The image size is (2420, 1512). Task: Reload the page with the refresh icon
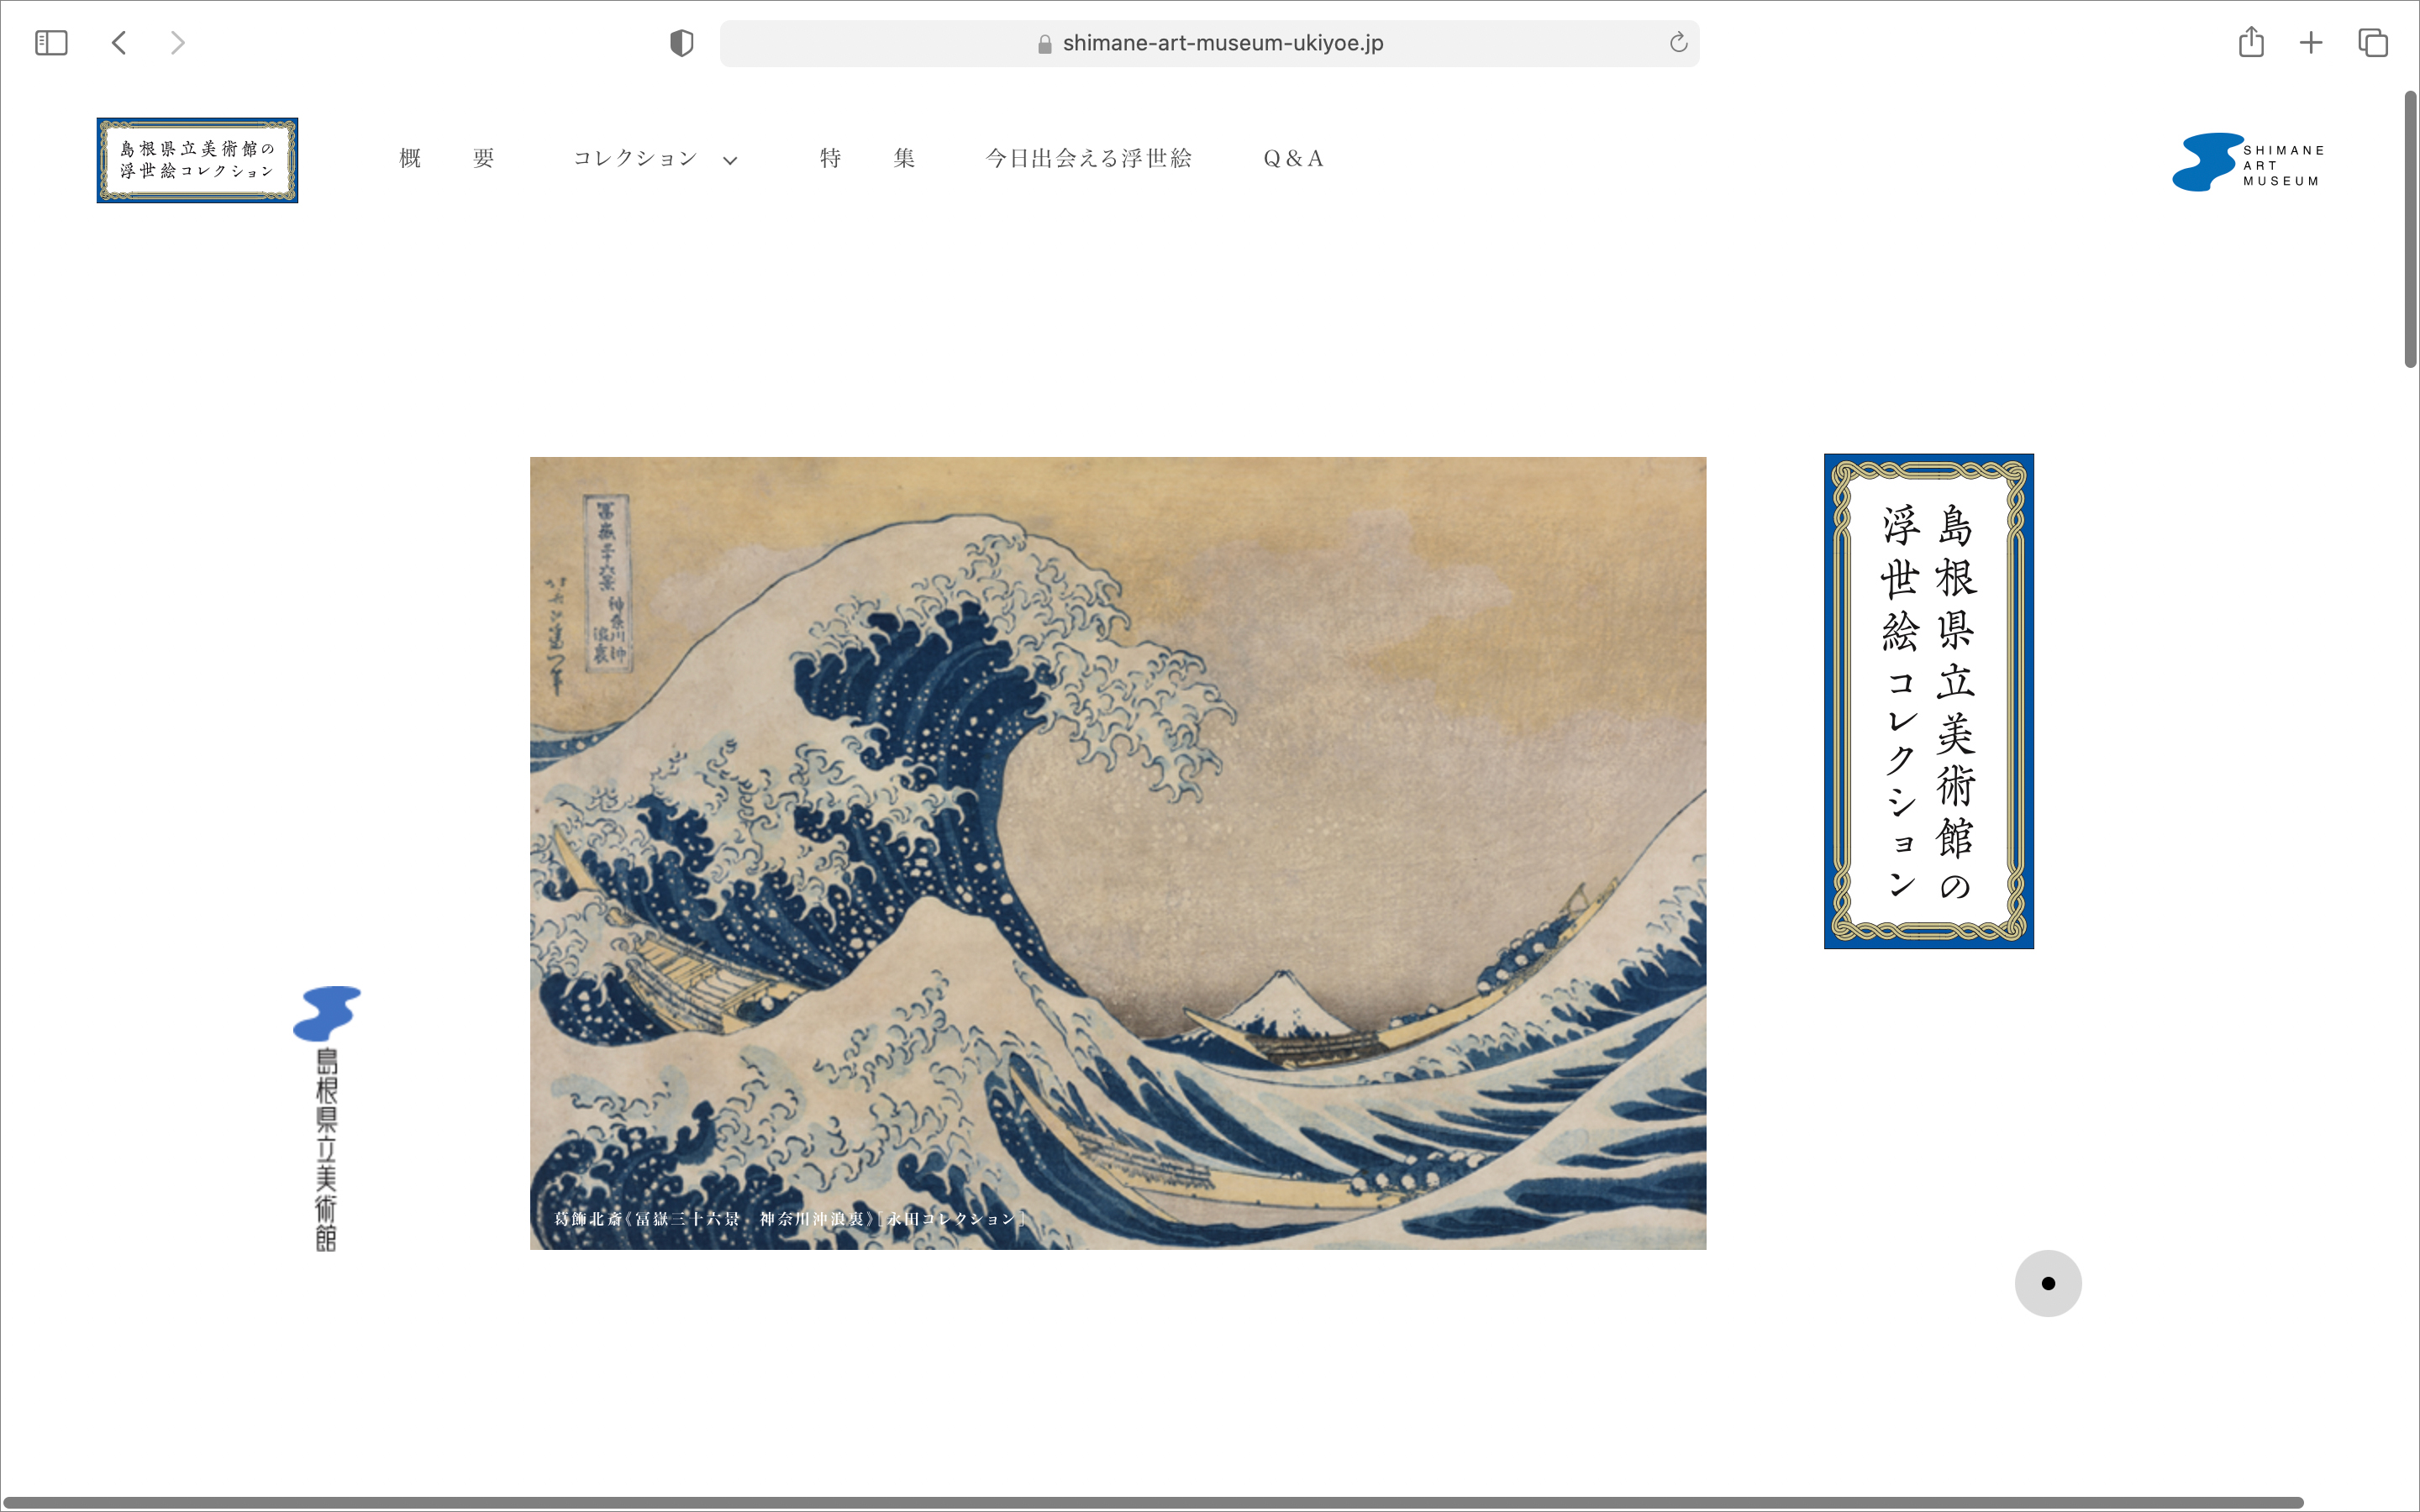point(1678,43)
